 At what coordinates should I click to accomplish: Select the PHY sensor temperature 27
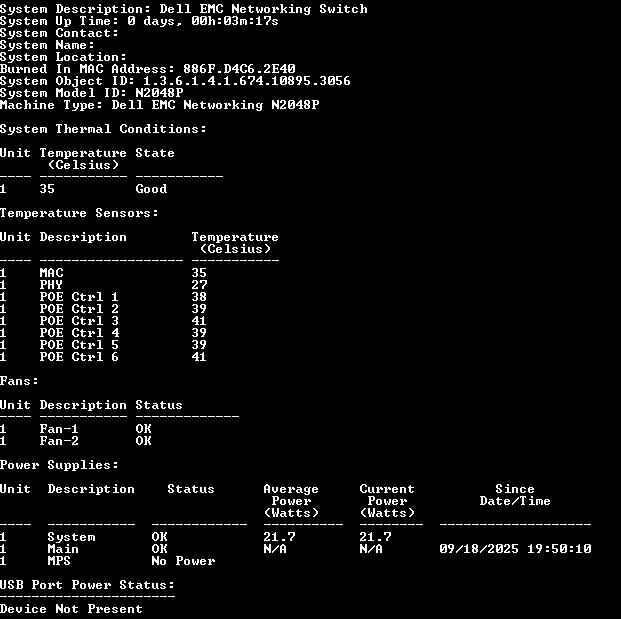point(199,285)
